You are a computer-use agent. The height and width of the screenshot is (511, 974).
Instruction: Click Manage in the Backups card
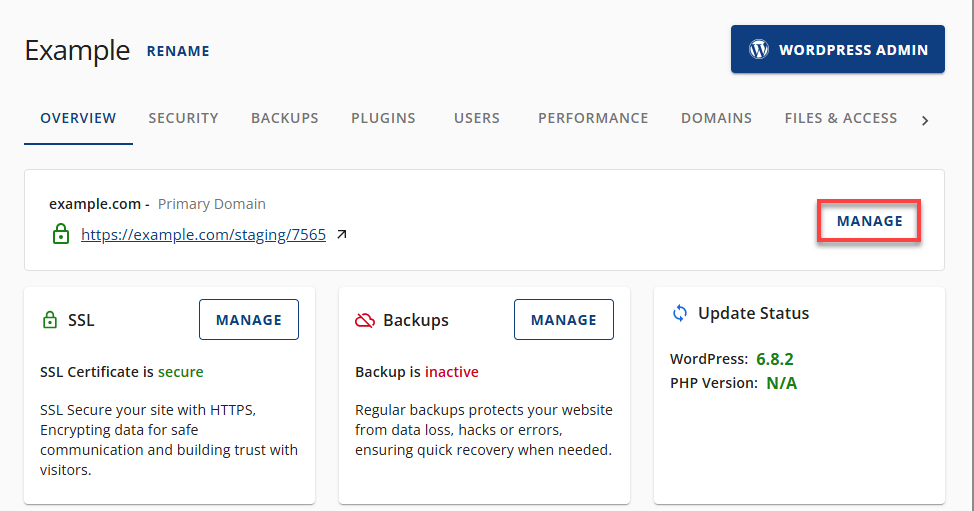pos(564,320)
